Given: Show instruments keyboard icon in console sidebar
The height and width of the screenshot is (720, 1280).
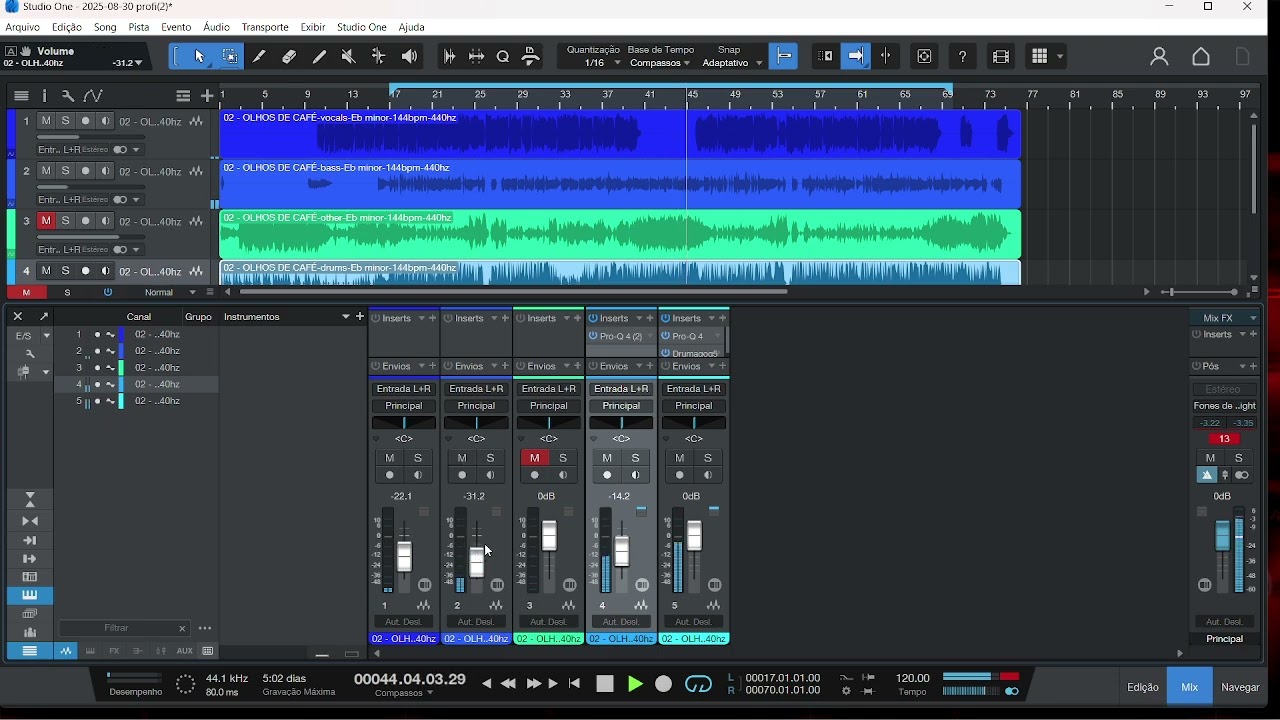Looking at the screenshot, I should [x=30, y=596].
